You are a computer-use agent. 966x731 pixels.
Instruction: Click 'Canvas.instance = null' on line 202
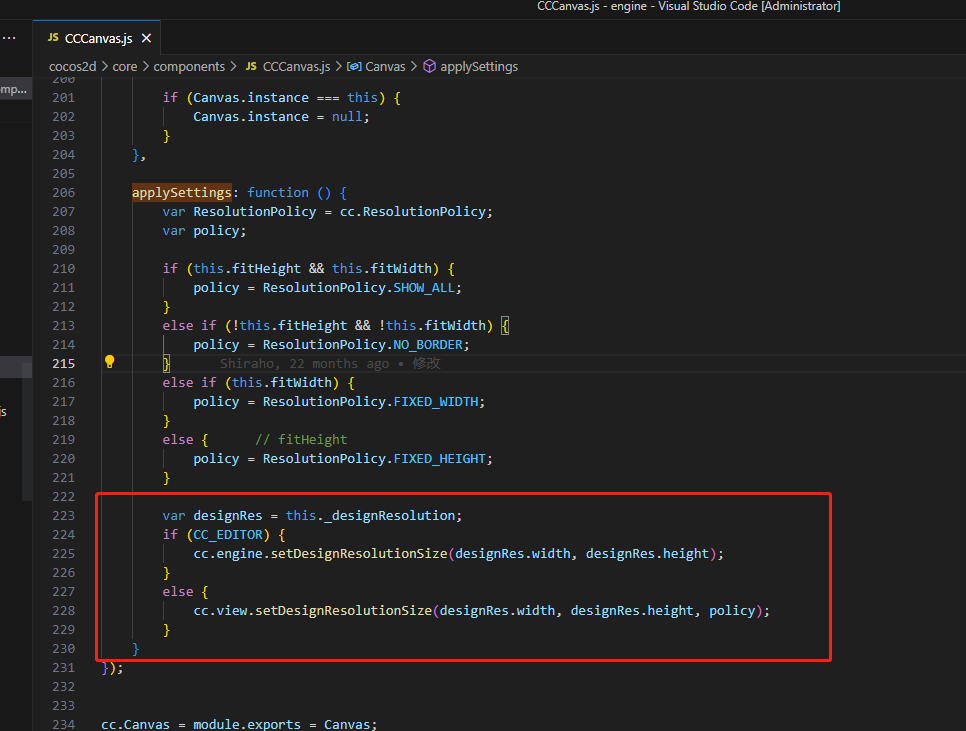[x=278, y=117]
